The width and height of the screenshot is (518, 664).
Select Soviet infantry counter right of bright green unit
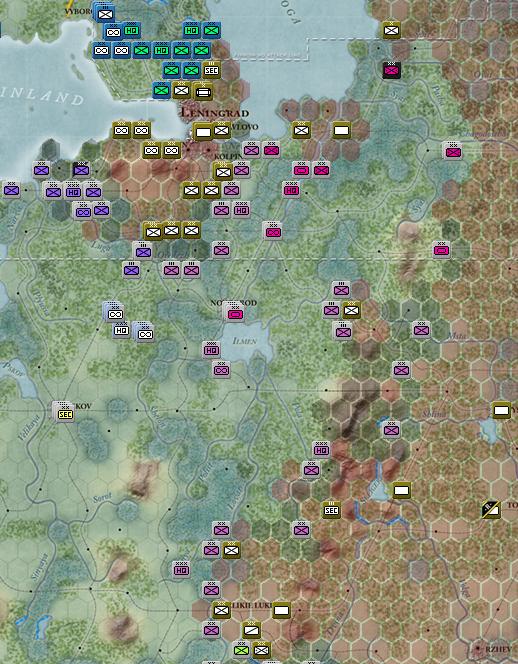[261, 650]
